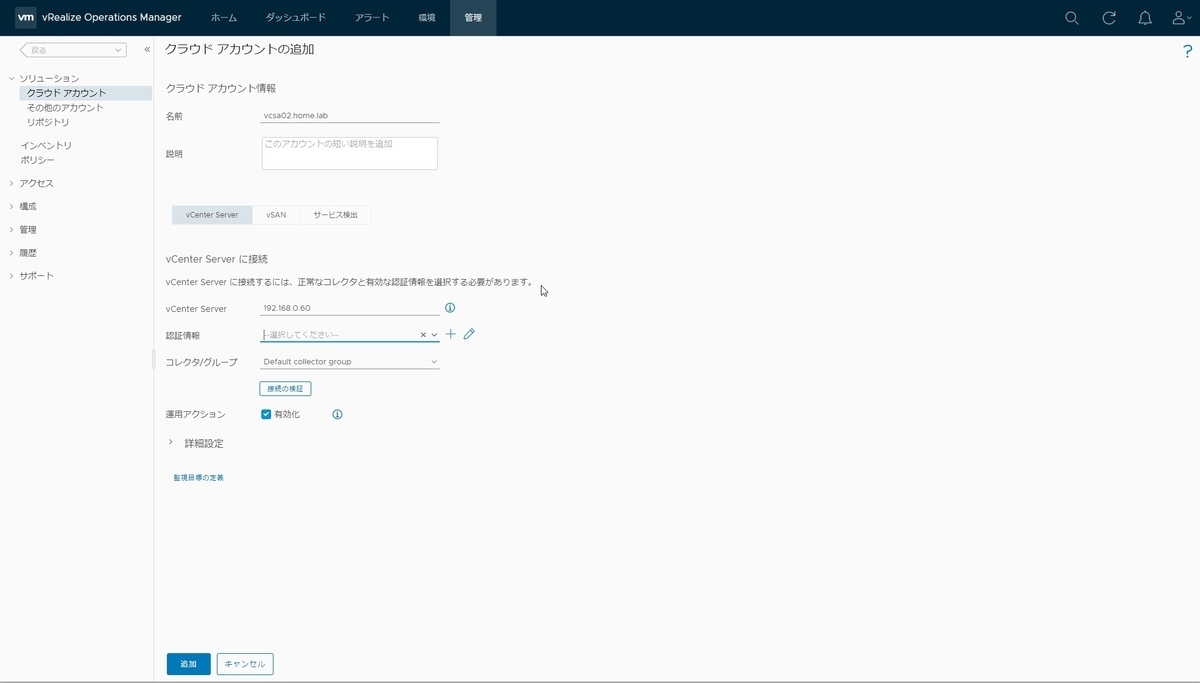Clear the 認証情報 selection with x
The height and width of the screenshot is (683, 1200).
click(x=423, y=335)
